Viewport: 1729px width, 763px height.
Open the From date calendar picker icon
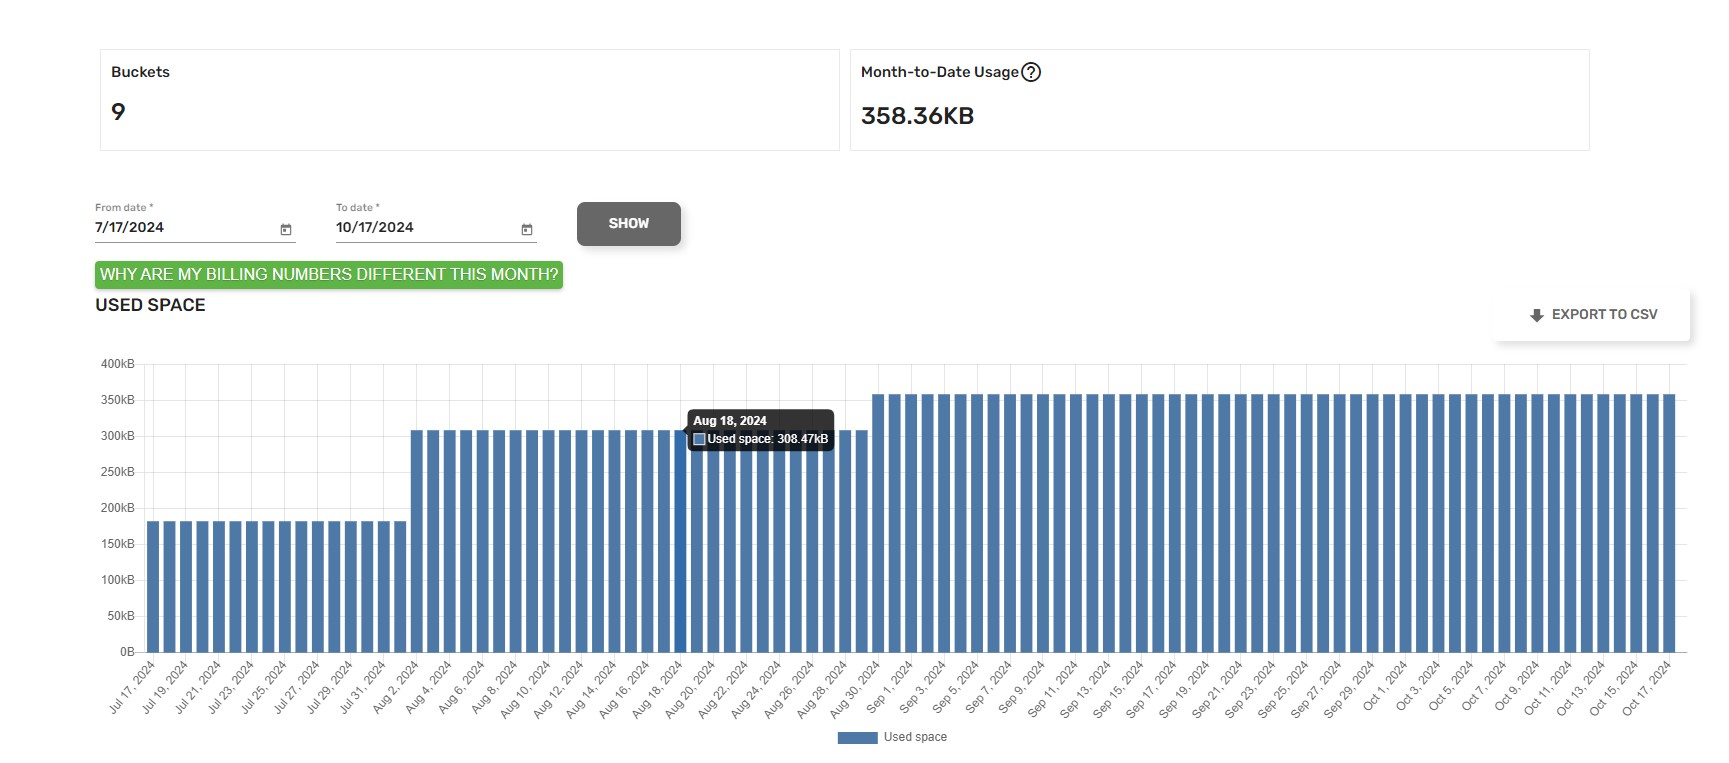tap(286, 230)
